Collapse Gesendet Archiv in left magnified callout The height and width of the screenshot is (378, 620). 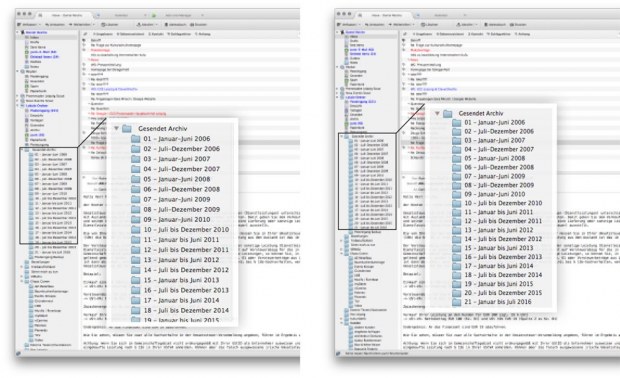(x=116, y=129)
